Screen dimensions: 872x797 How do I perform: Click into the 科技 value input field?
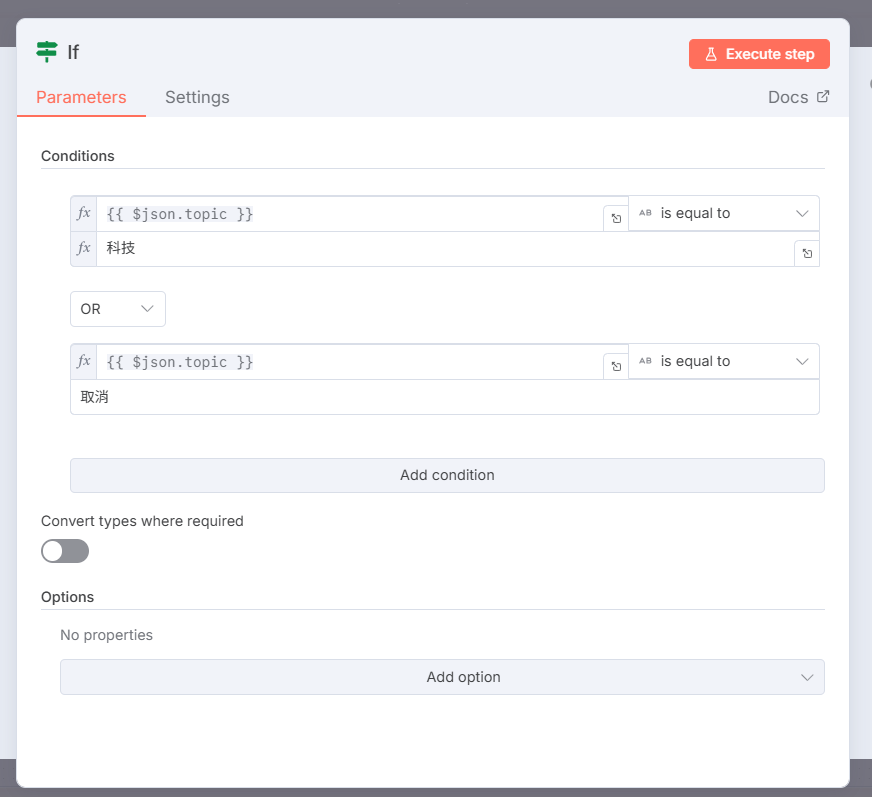pos(440,249)
